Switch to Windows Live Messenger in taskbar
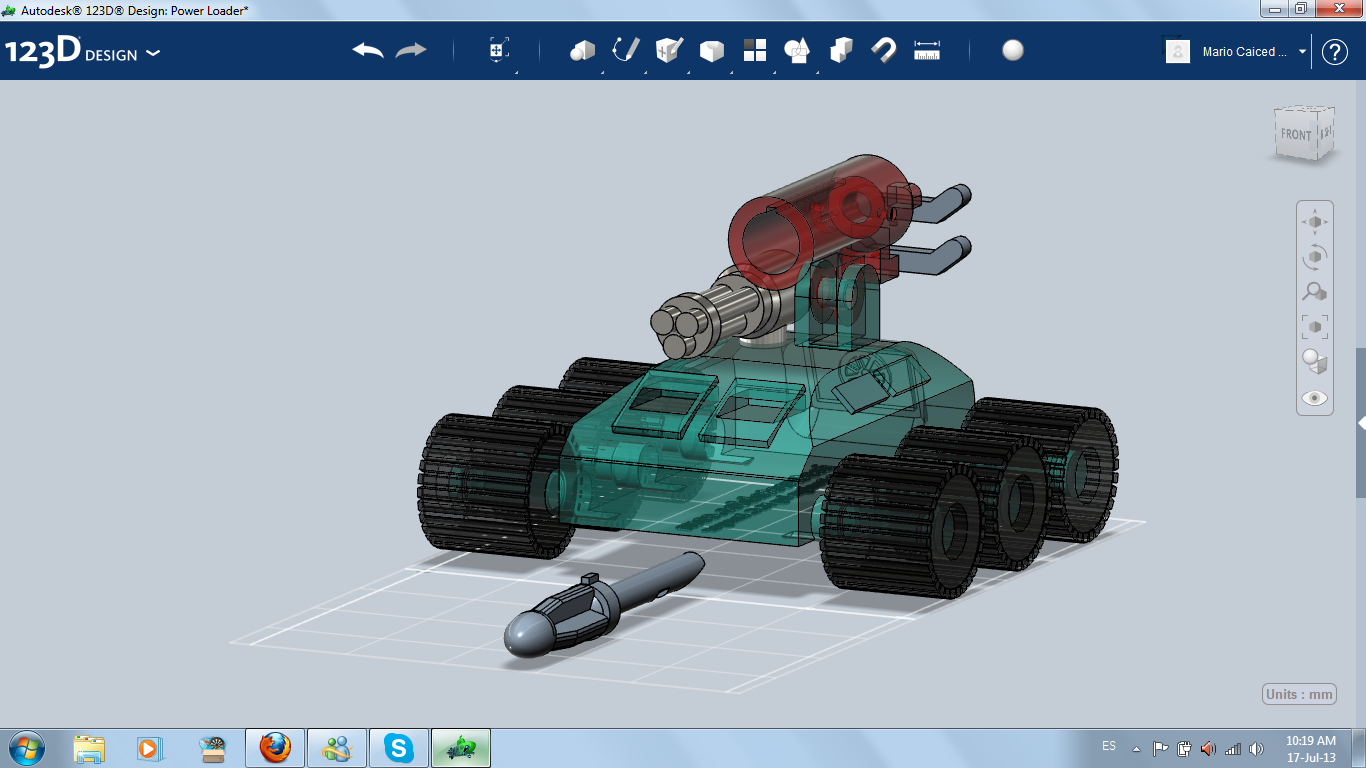Screen dimensions: 1366x768 pos(337,748)
